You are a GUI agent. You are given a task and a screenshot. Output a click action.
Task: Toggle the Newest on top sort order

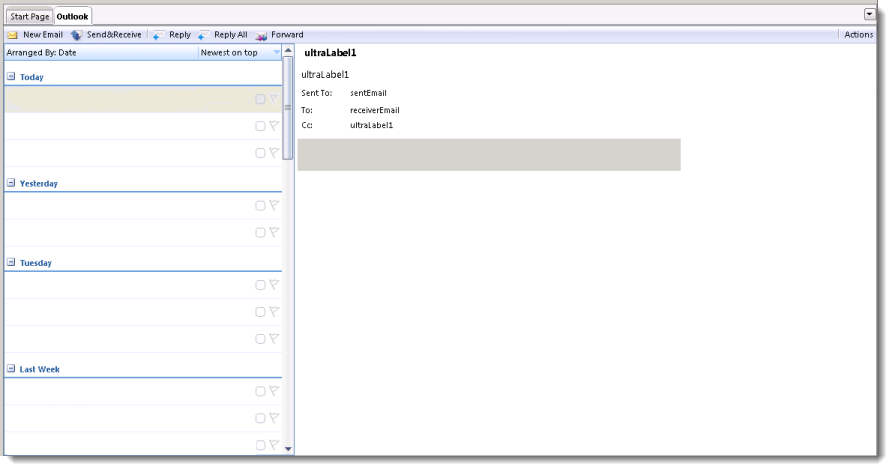point(238,52)
